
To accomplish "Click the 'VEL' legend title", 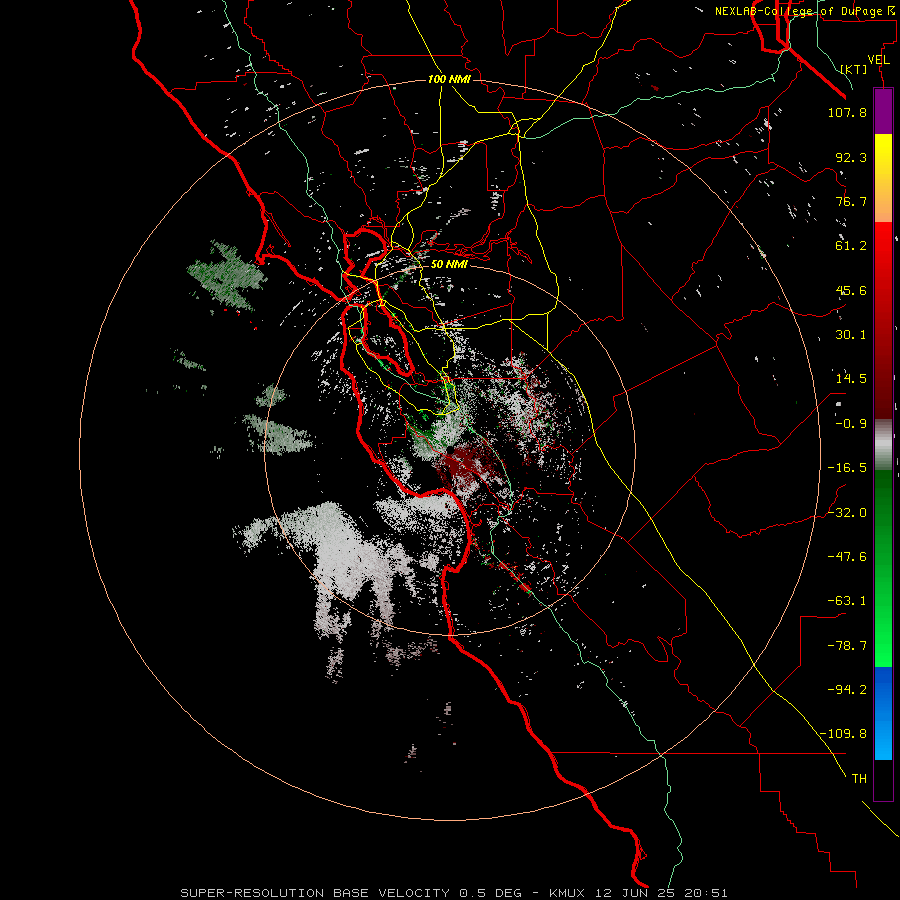I will click(878, 60).
